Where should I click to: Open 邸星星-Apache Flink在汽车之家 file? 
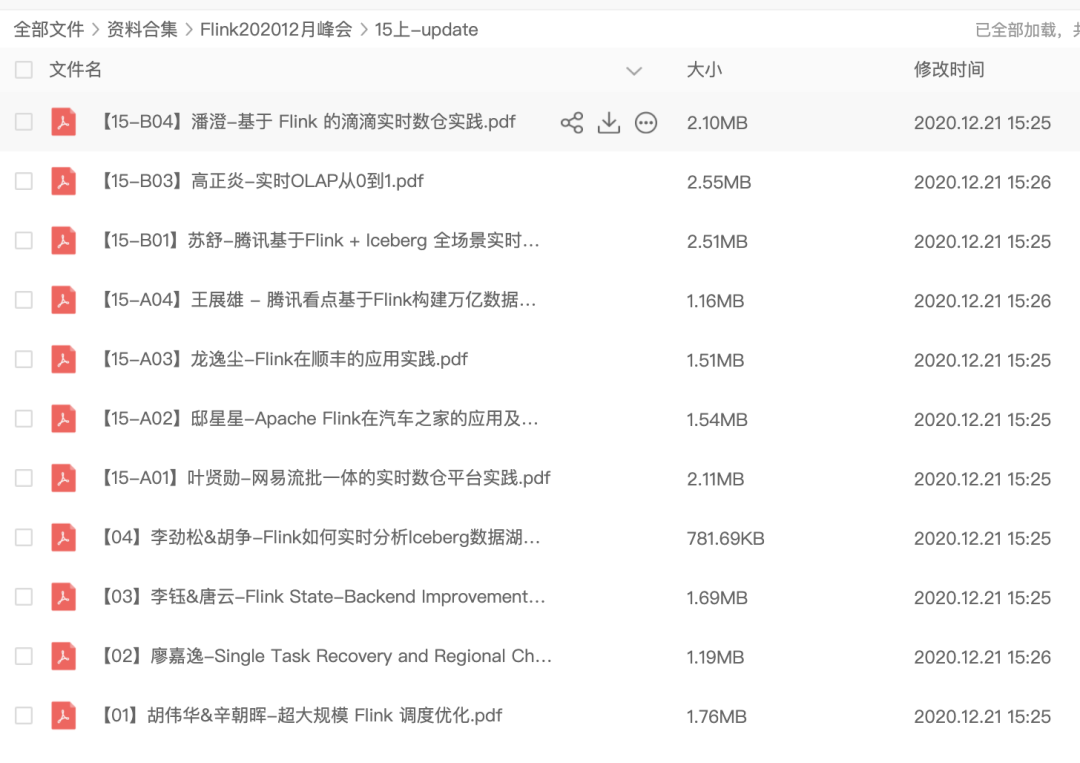tap(319, 419)
